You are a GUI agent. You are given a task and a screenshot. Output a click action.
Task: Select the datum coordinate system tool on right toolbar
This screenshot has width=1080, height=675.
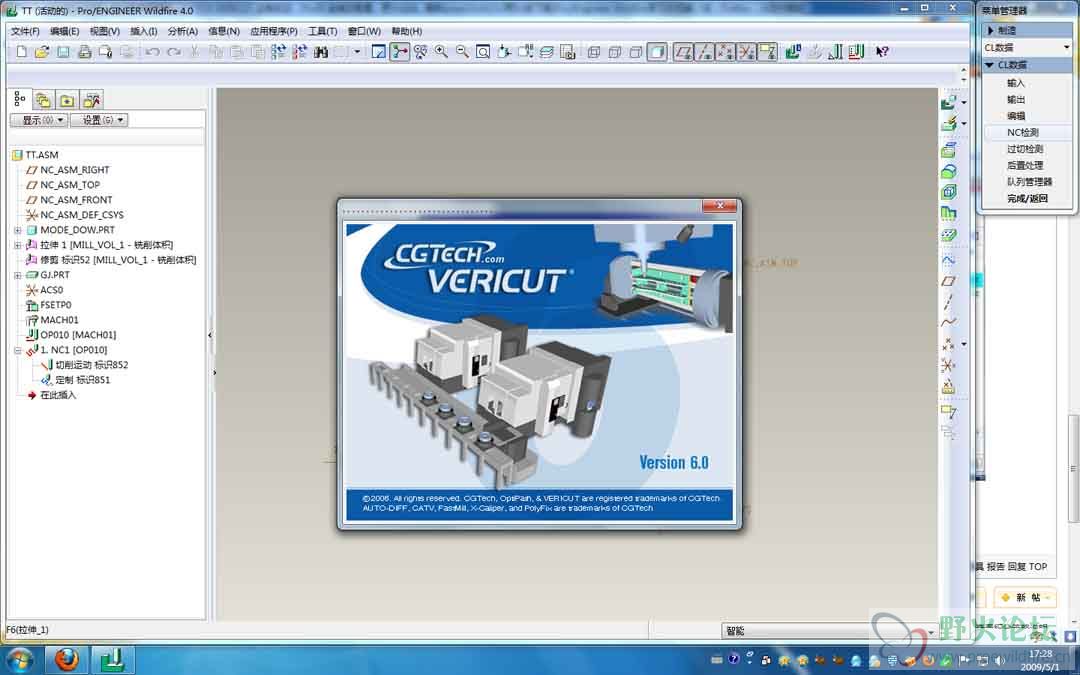[948, 365]
